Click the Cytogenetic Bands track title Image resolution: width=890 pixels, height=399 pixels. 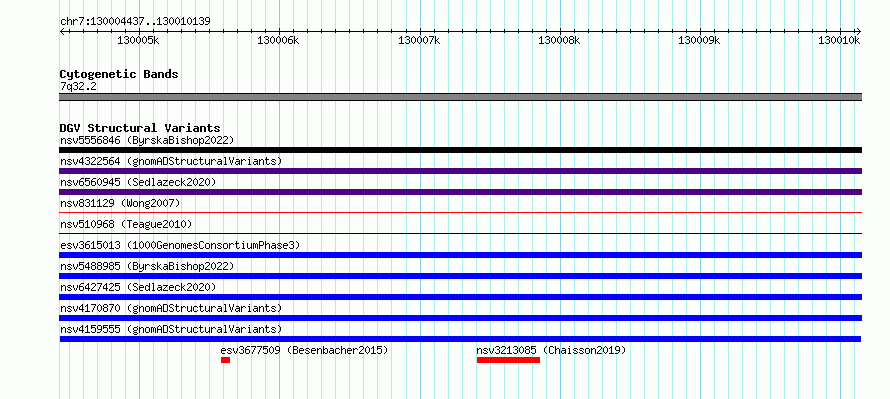119,74
